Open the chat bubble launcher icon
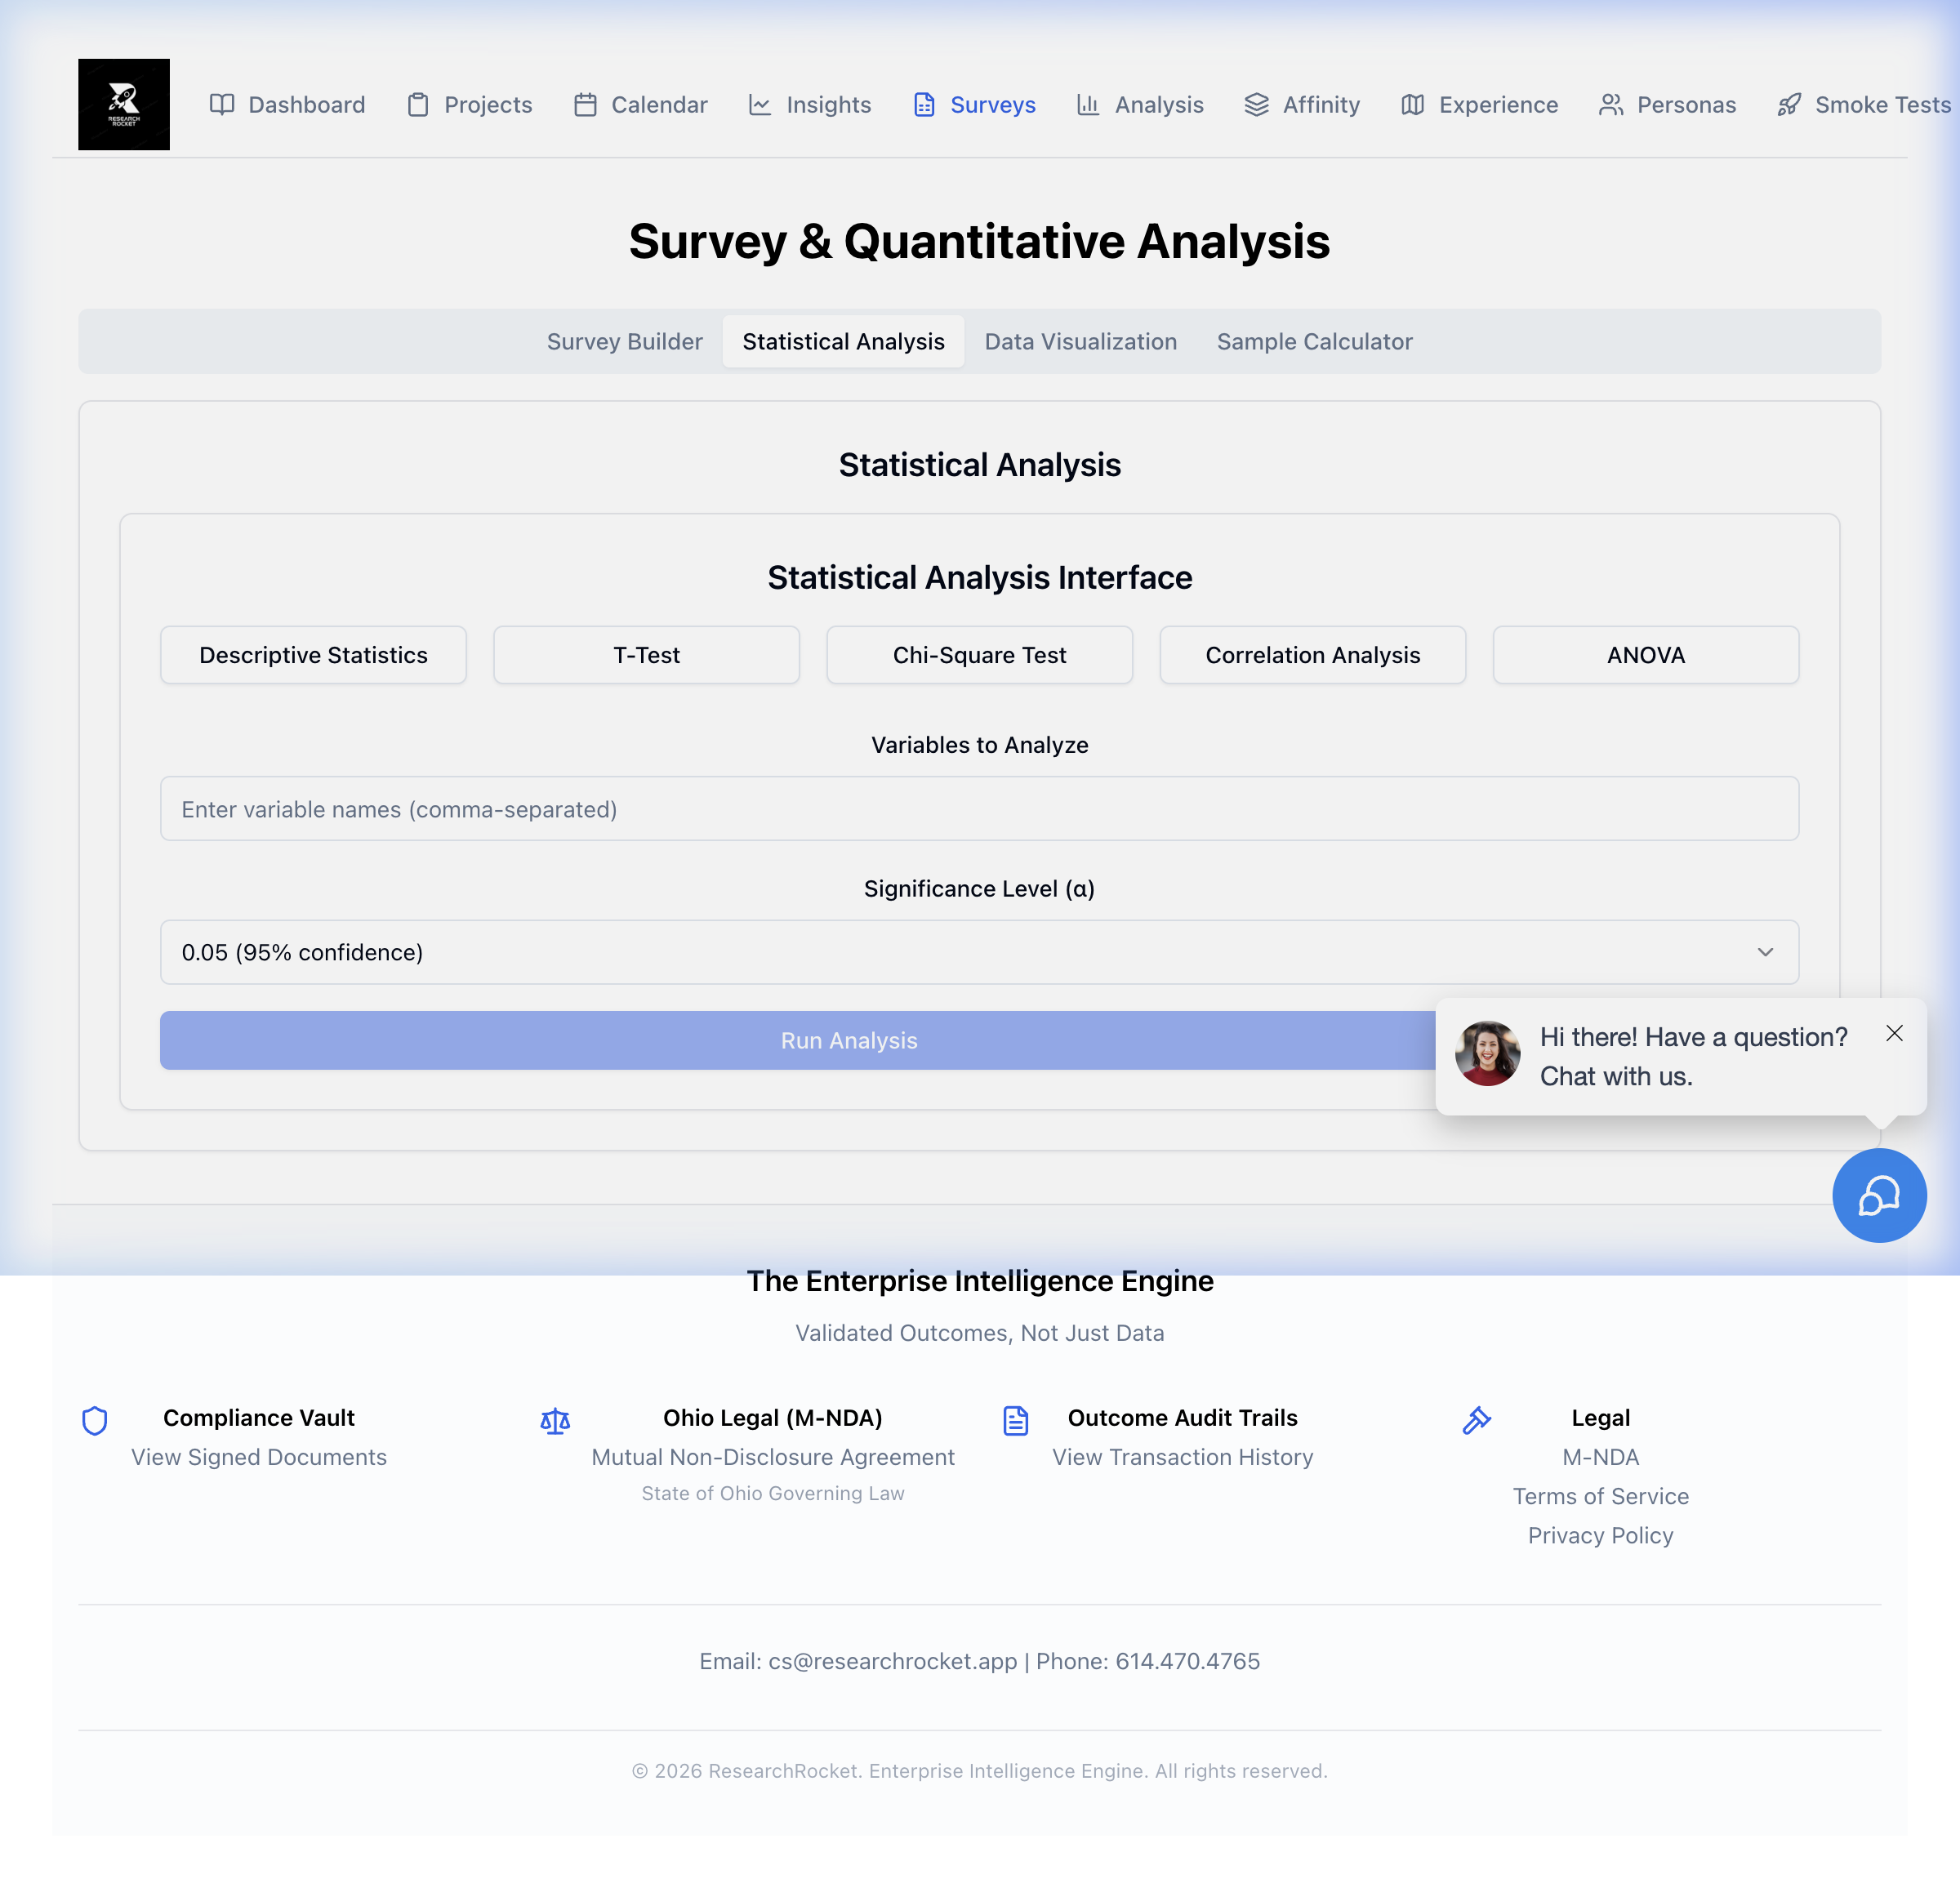Viewport: 1960px width, 1888px height. pos(1878,1195)
